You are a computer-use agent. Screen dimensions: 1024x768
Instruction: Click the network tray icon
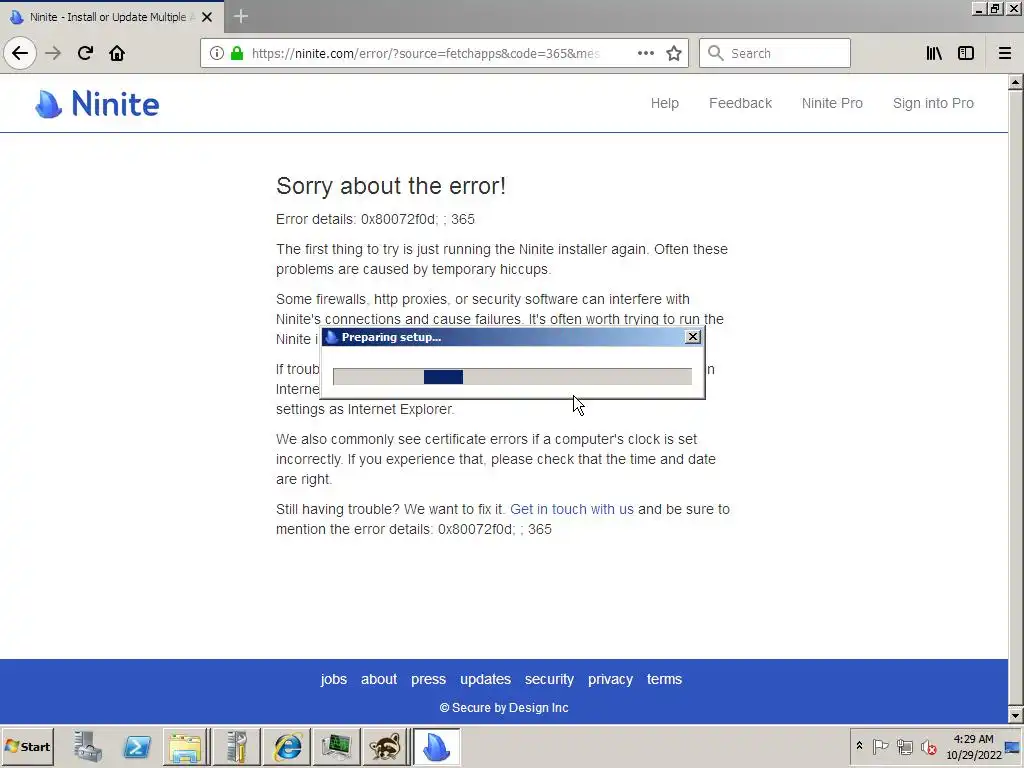click(x=904, y=746)
